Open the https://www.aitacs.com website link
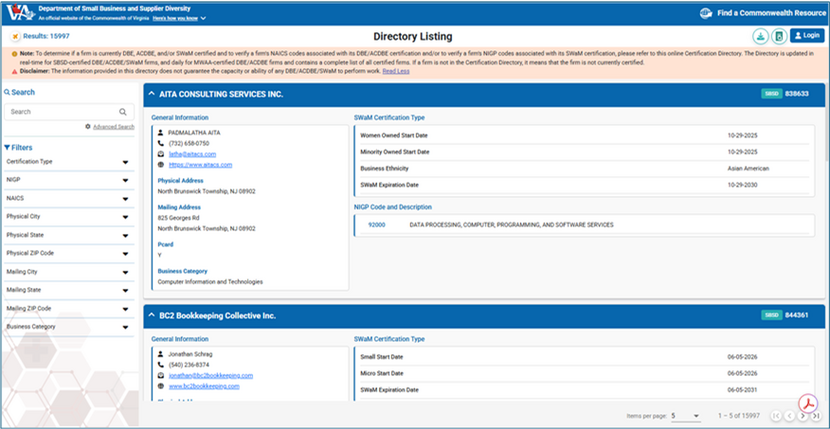Viewport: 830px width, 429px height. point(200,165)
